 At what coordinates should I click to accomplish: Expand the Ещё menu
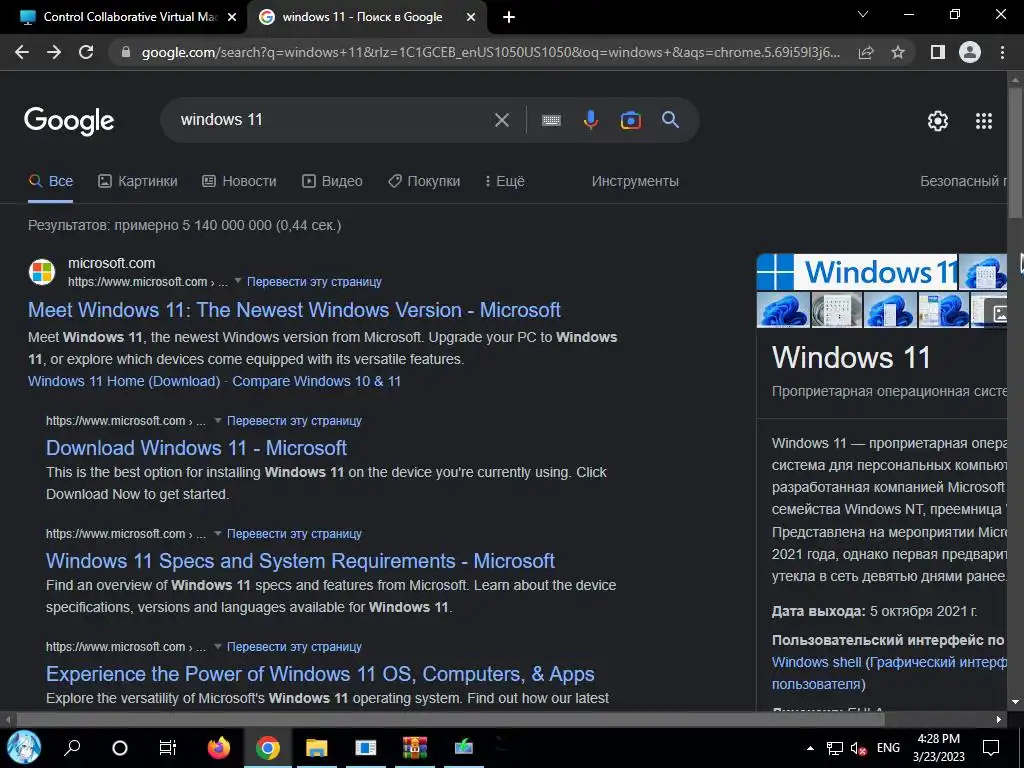505,181
